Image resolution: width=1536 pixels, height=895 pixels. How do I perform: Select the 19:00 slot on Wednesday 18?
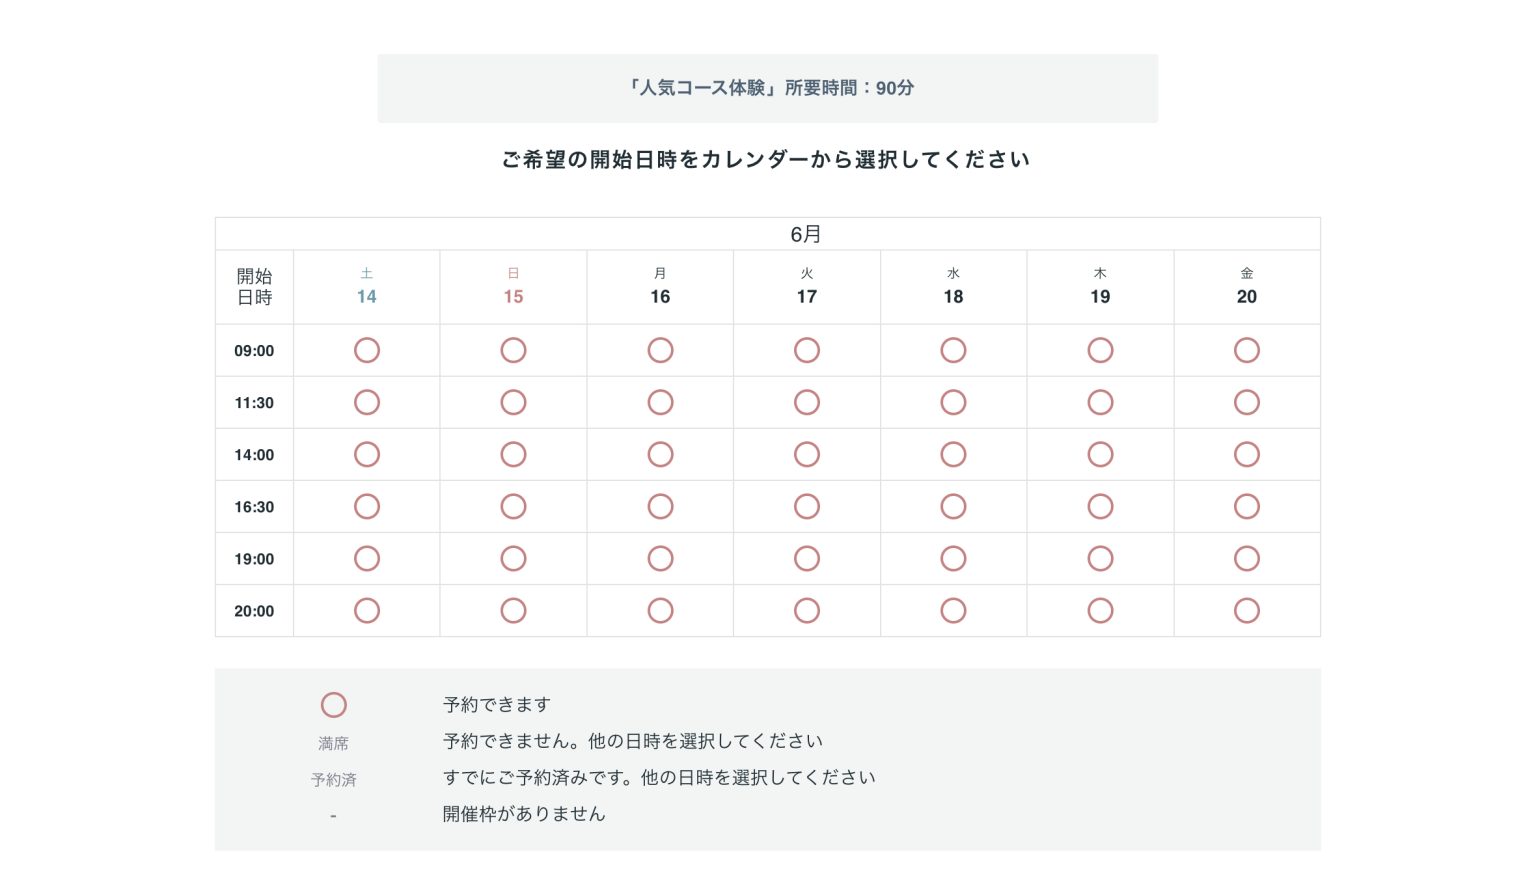tap(953, 559)
